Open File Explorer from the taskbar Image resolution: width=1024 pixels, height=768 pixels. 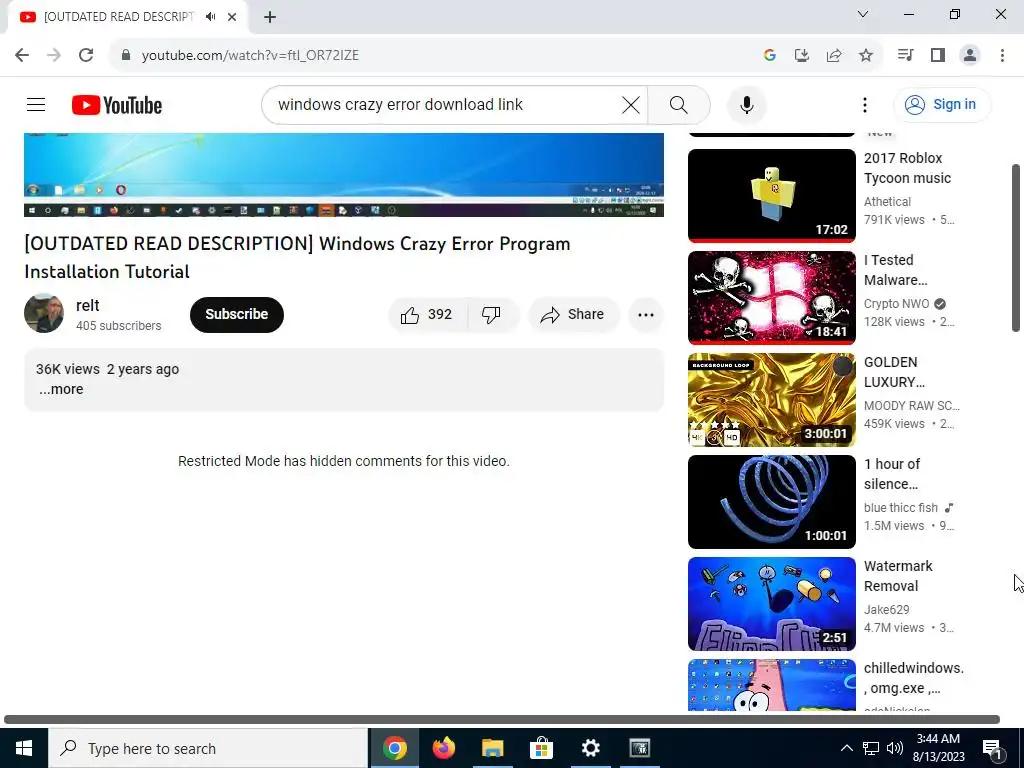[x=492, y=748]
